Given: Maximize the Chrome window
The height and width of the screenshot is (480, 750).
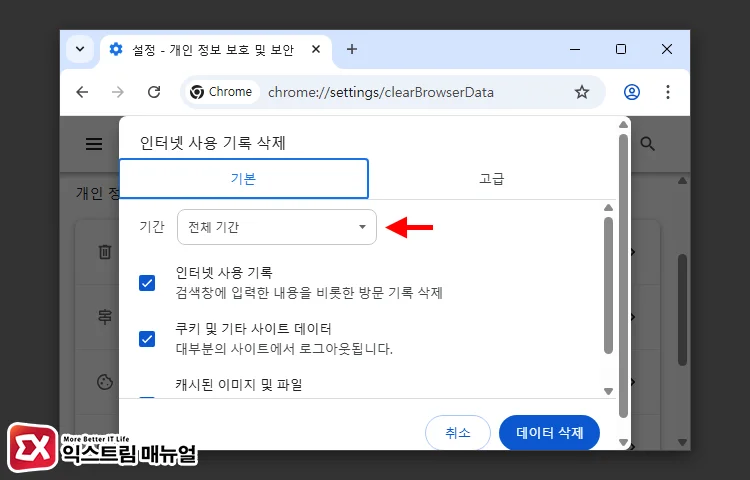Looking at the screenshot, I should click(621, 49).
